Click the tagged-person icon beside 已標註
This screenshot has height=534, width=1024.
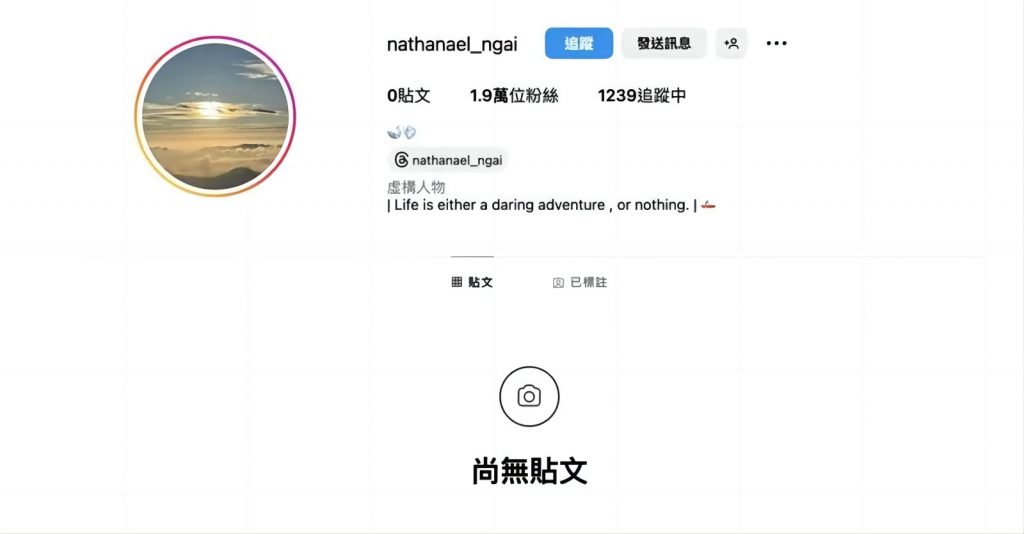(x=558, y=283)
